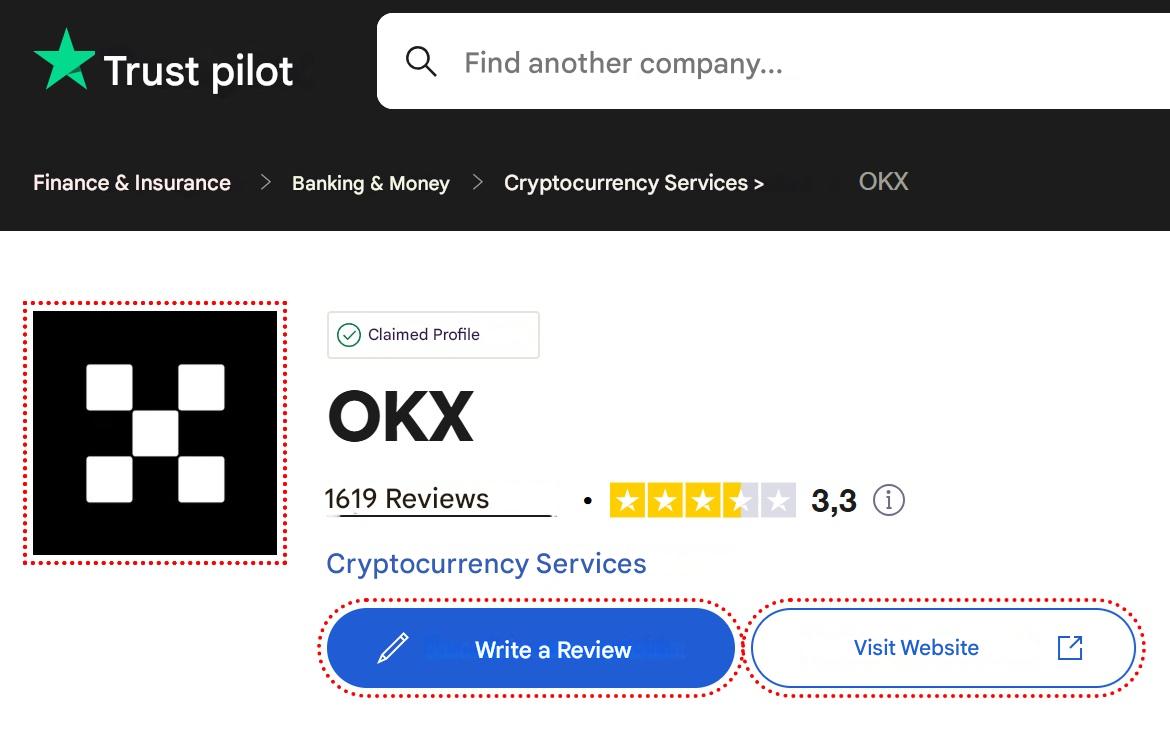The image size is (1170, 740).
Task: Select the pencil icon on Write a Review
Action: (392, 648)
